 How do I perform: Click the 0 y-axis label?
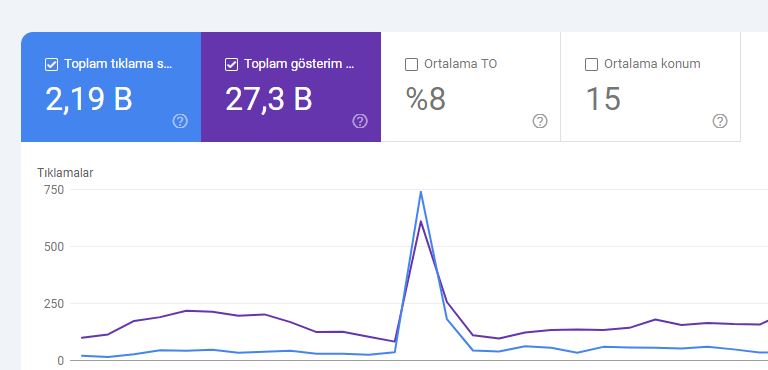(60, 361)
